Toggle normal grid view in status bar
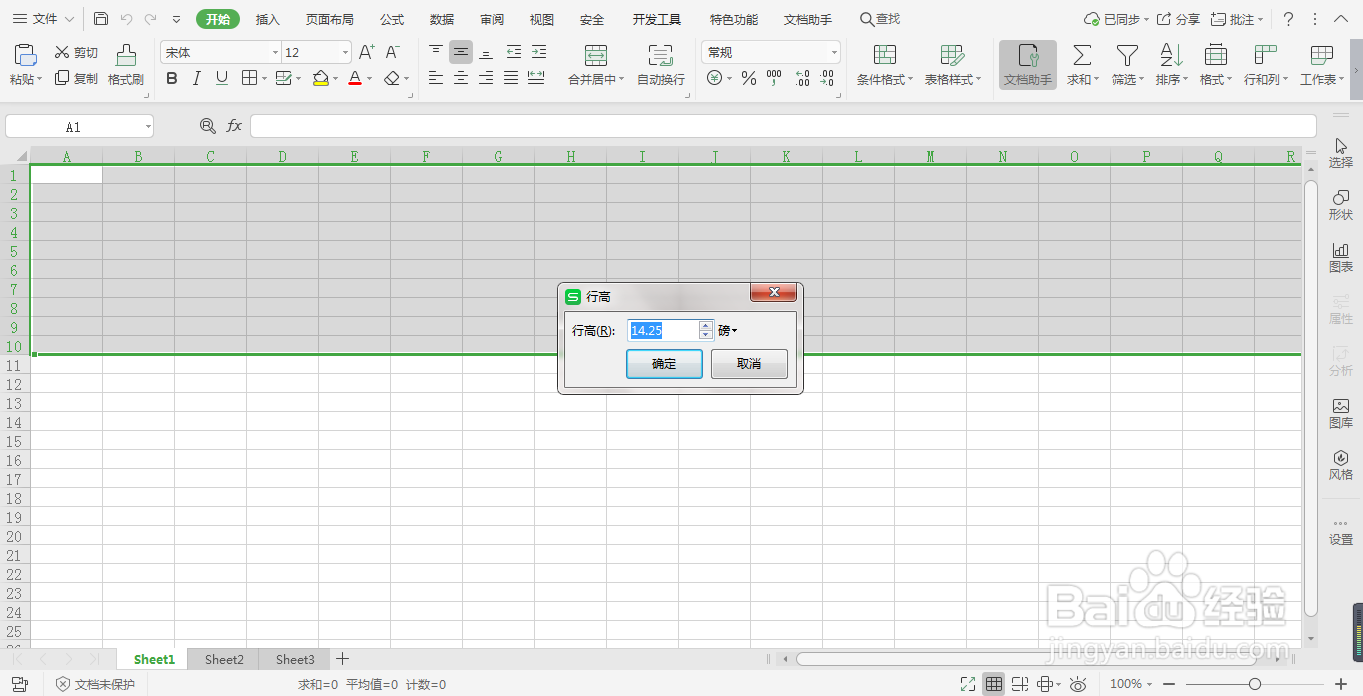Viewport: 1363px width, 696px height. pos(993,684)
